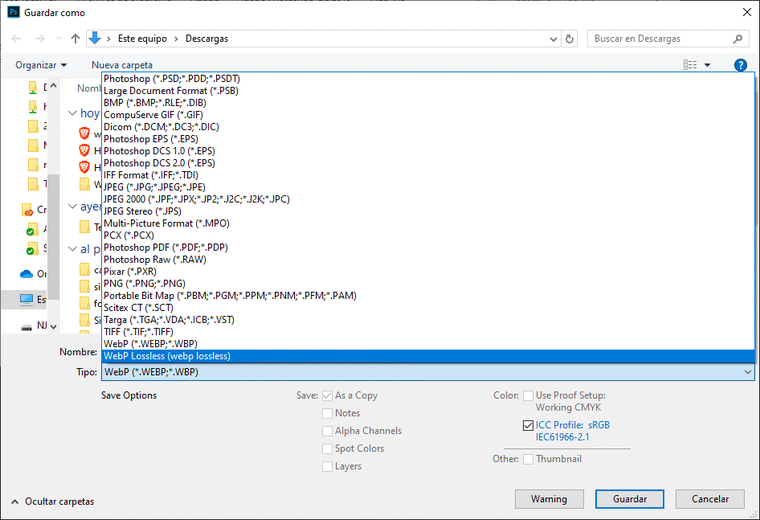Image resolution: width=760 pixels, height=520 pixels.
Task: Select Dicom file format
Action: click(428, 127)
